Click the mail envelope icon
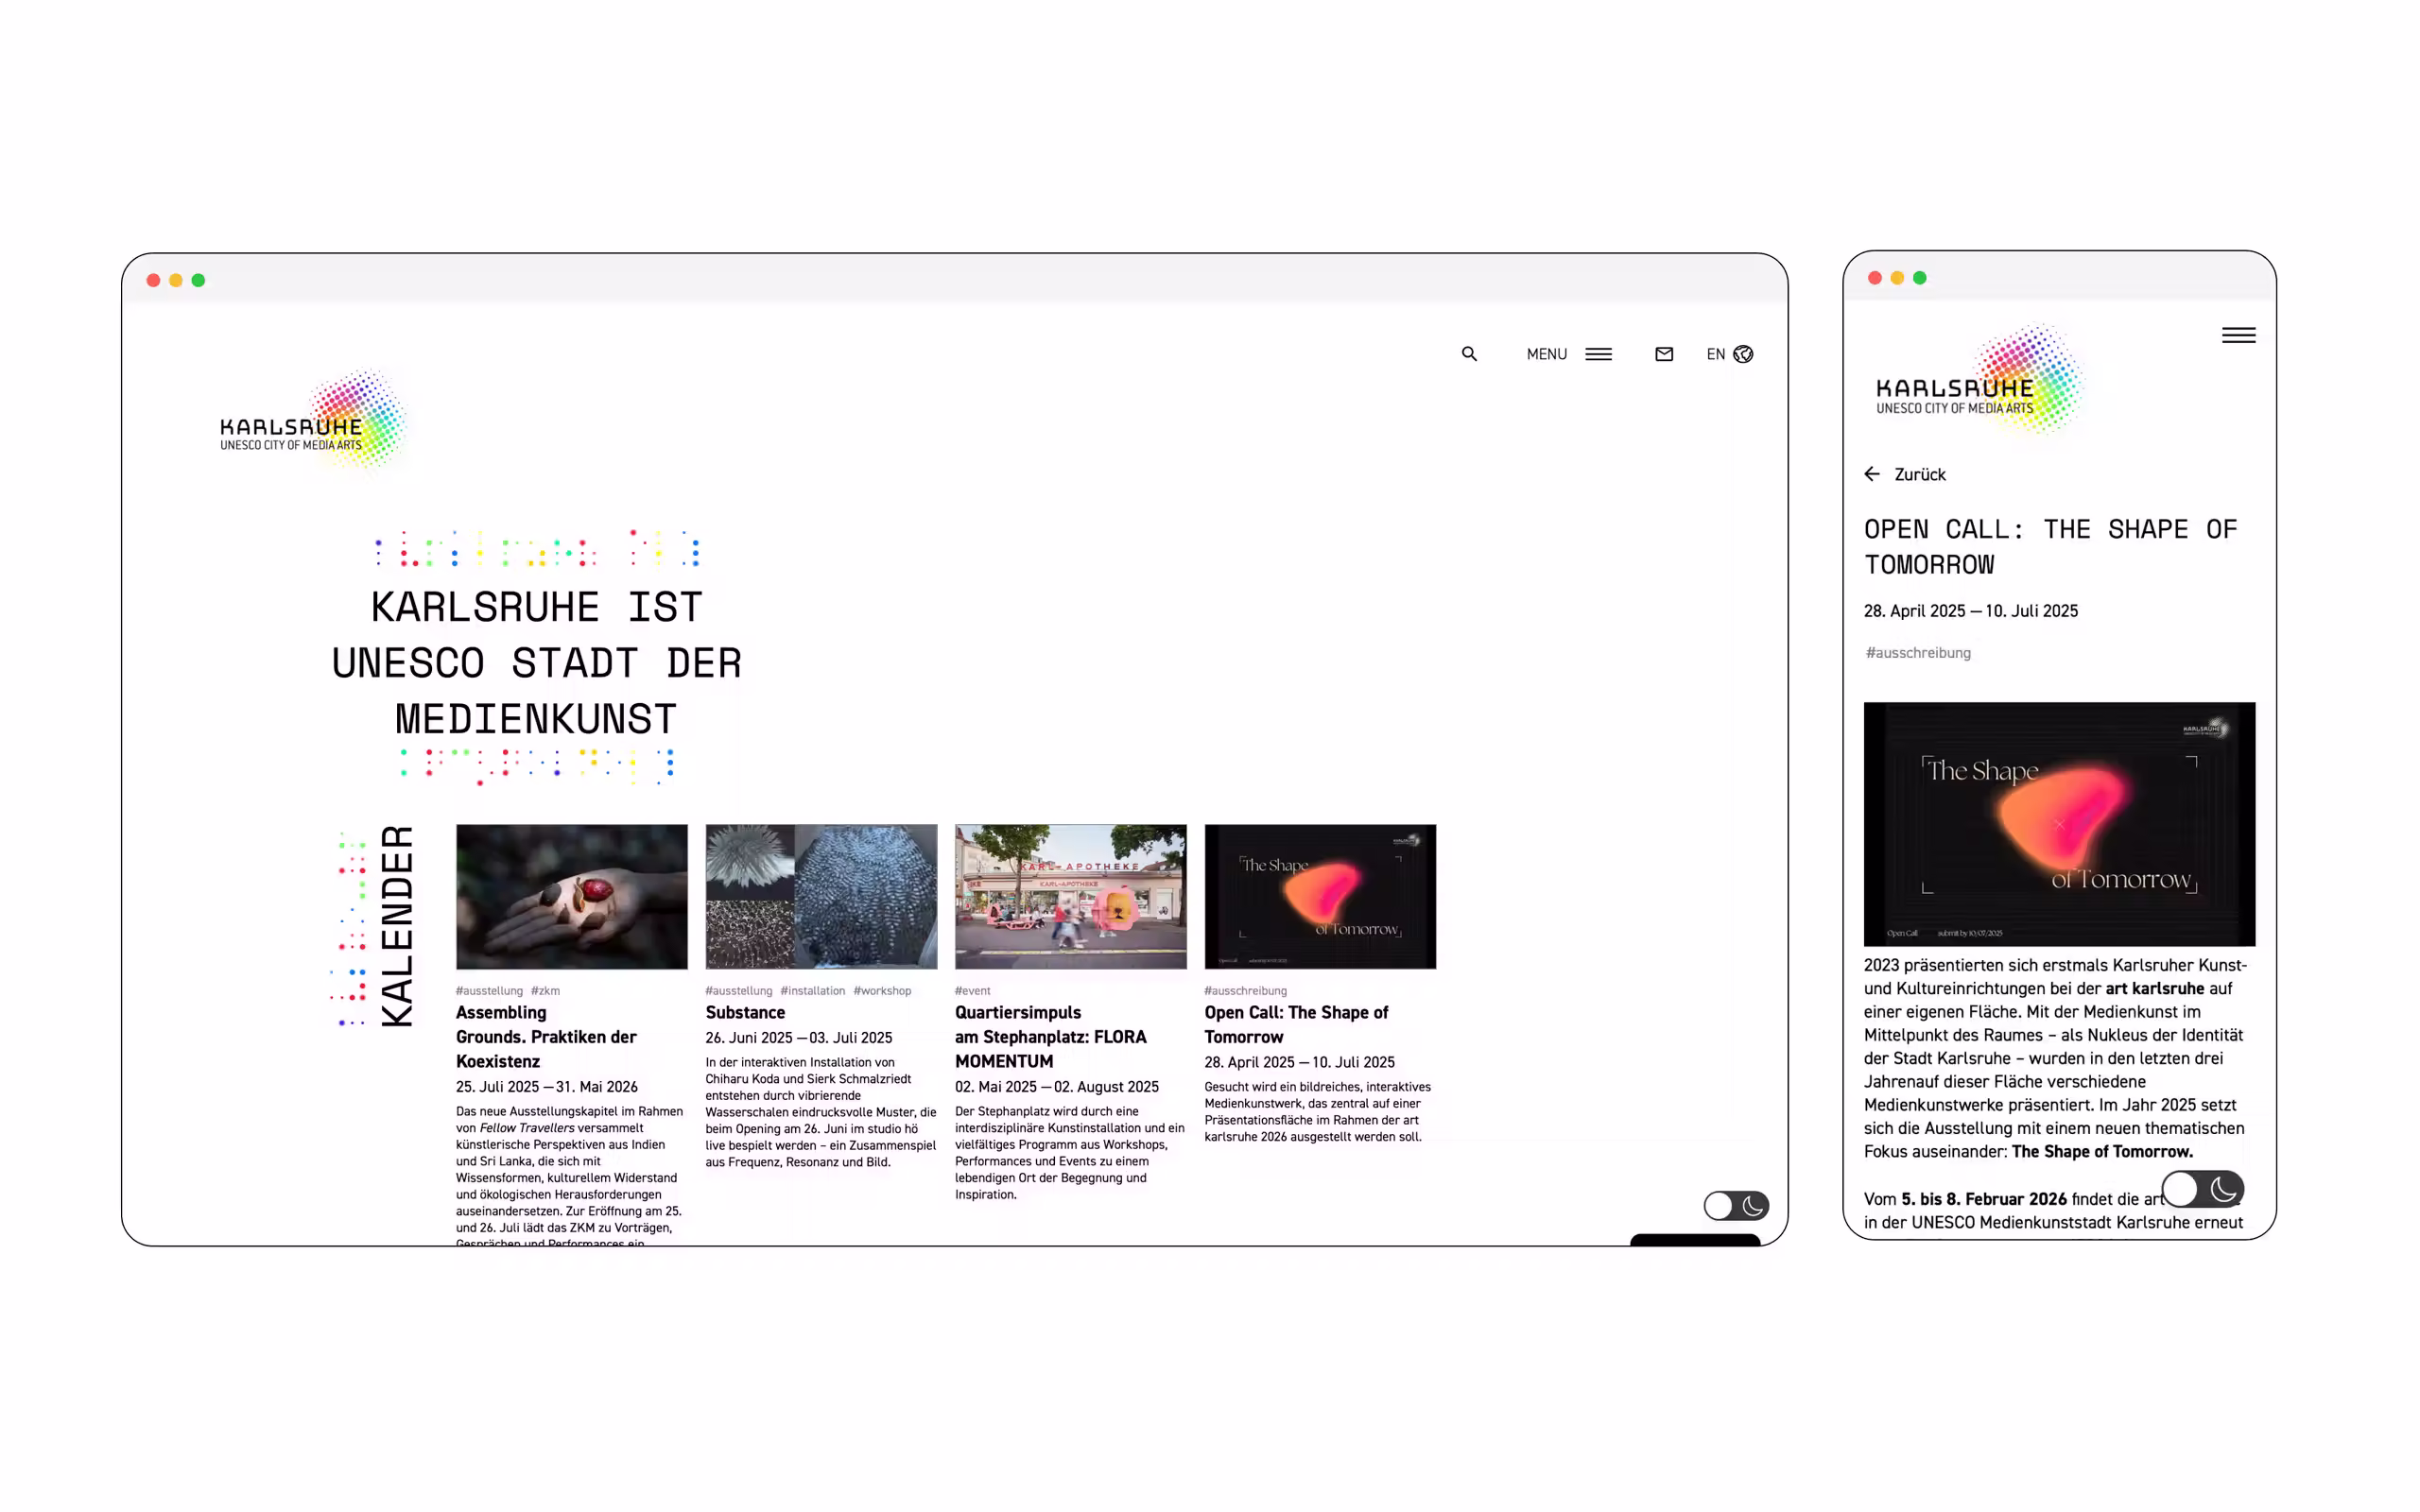 point(1664,354)
